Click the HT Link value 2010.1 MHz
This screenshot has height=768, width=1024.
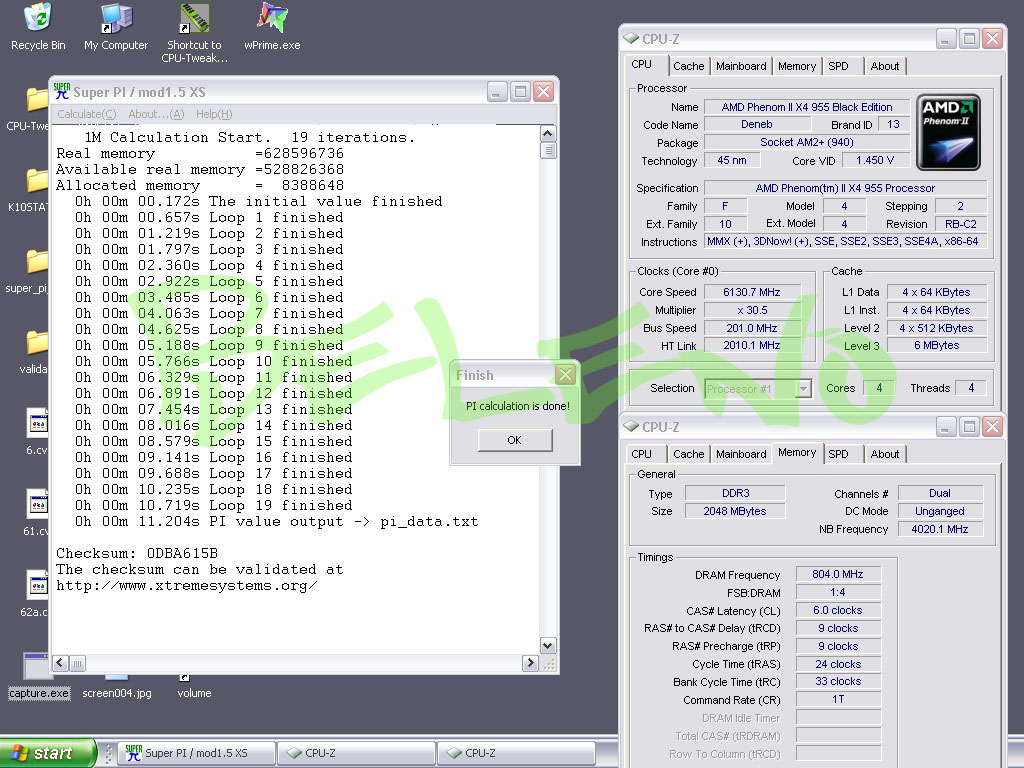click(x=752, y=345)
